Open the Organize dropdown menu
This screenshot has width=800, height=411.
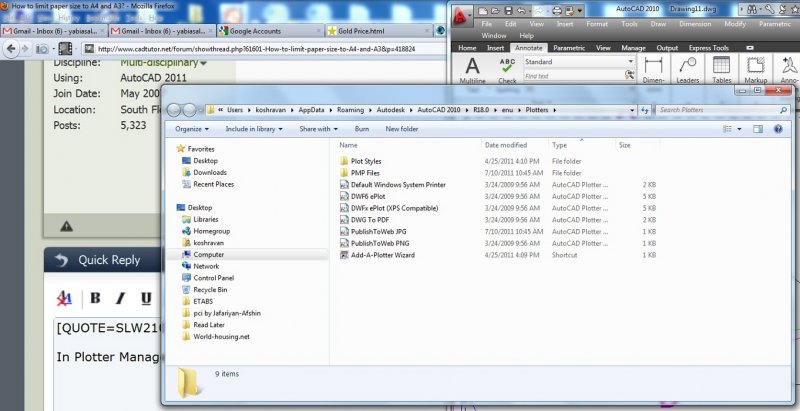coord(192,129)
